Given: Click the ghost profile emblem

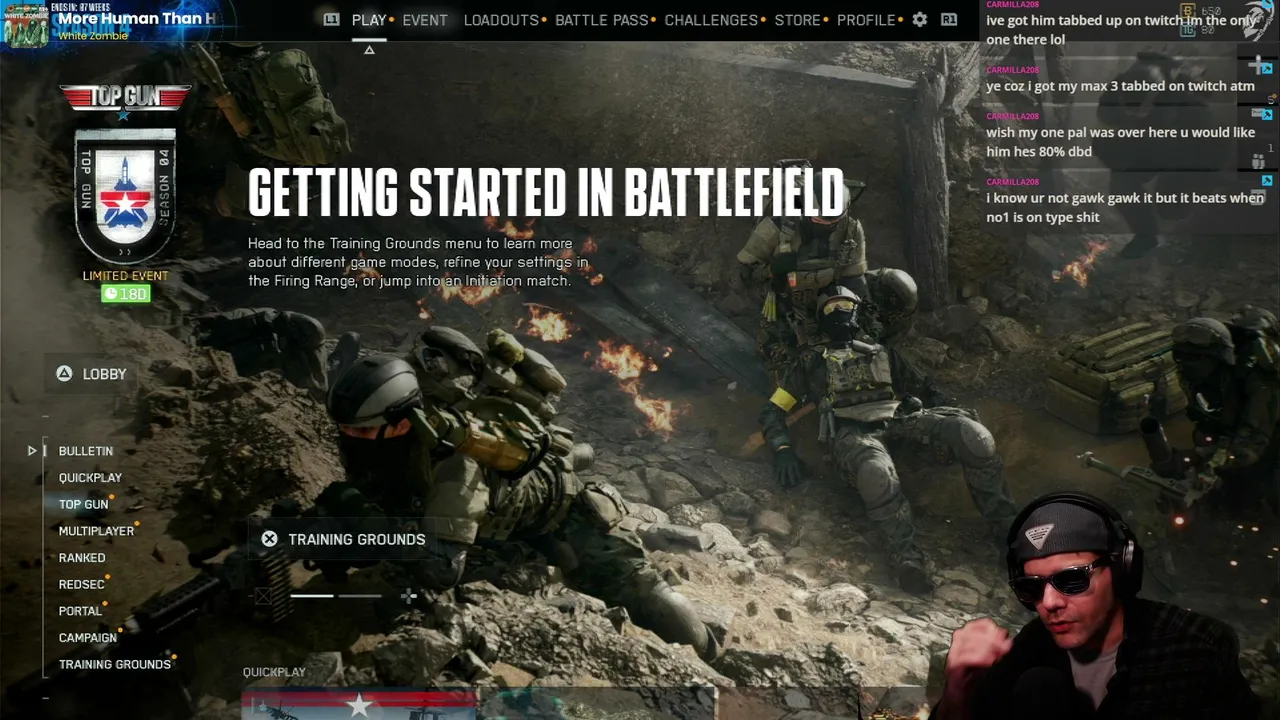Looking at the screenshot, I should coord(1259,21).
